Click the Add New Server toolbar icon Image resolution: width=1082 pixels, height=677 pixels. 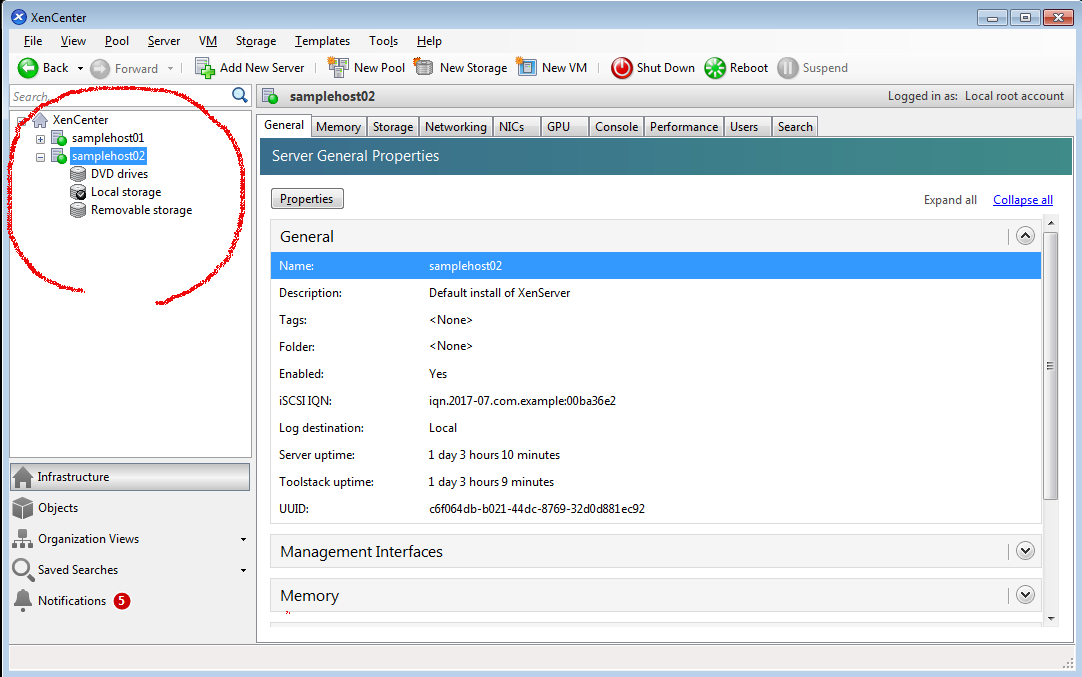click(x=205, y=68)
